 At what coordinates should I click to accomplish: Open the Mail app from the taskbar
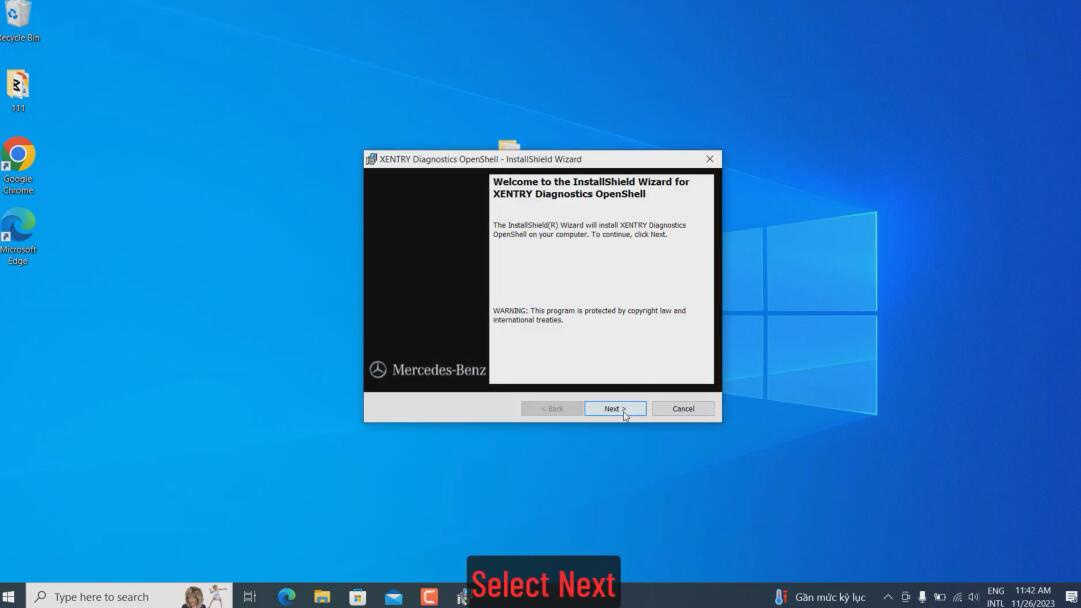(394, 597)
